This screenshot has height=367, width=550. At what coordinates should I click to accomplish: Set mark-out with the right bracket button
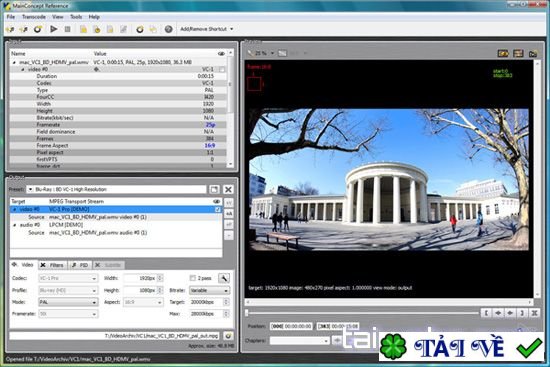(x=522, y=313)
